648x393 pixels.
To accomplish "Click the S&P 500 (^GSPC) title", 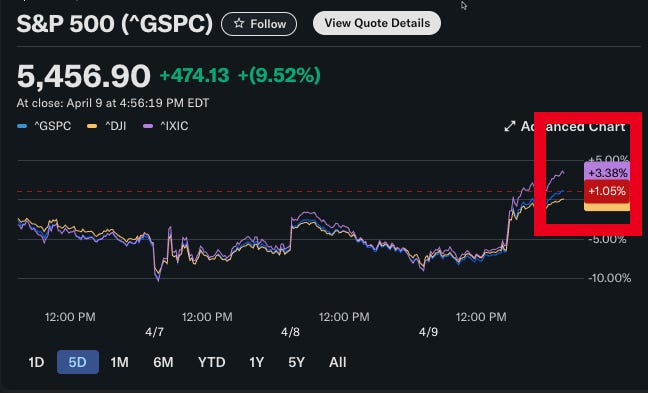I will tap(114, 24).
